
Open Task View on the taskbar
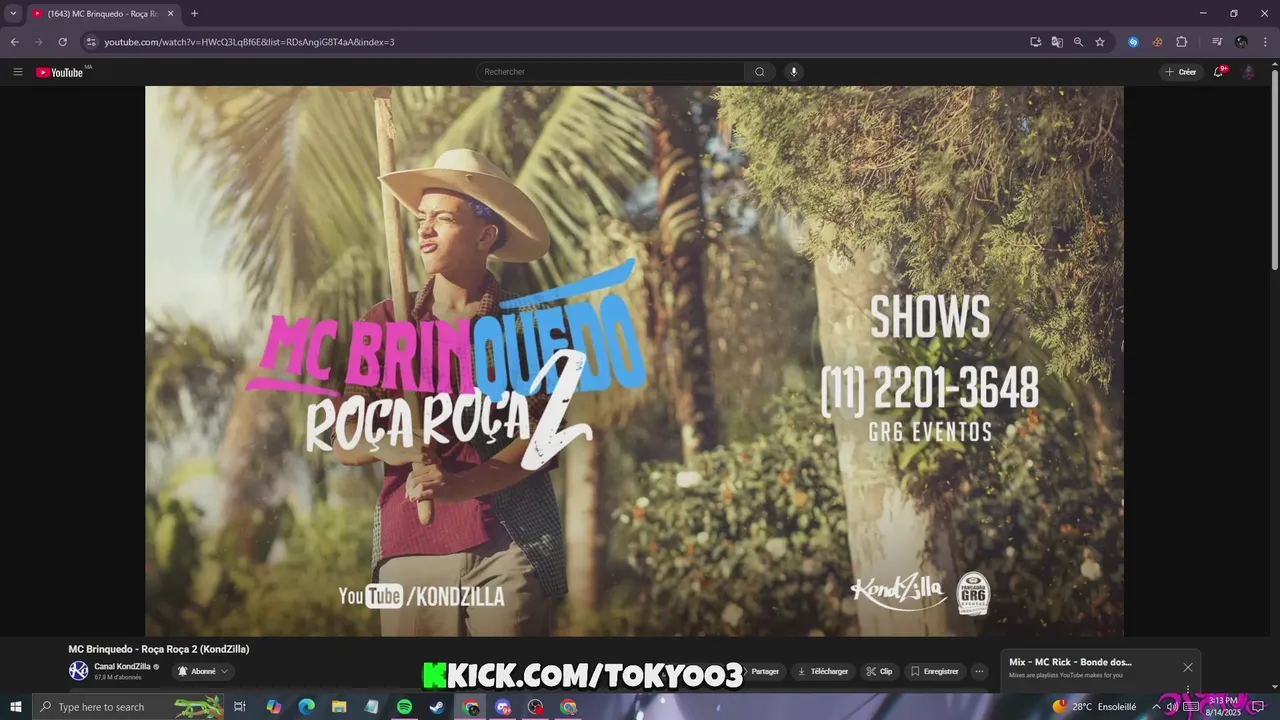pyautogui.click(x=240, y=707)
